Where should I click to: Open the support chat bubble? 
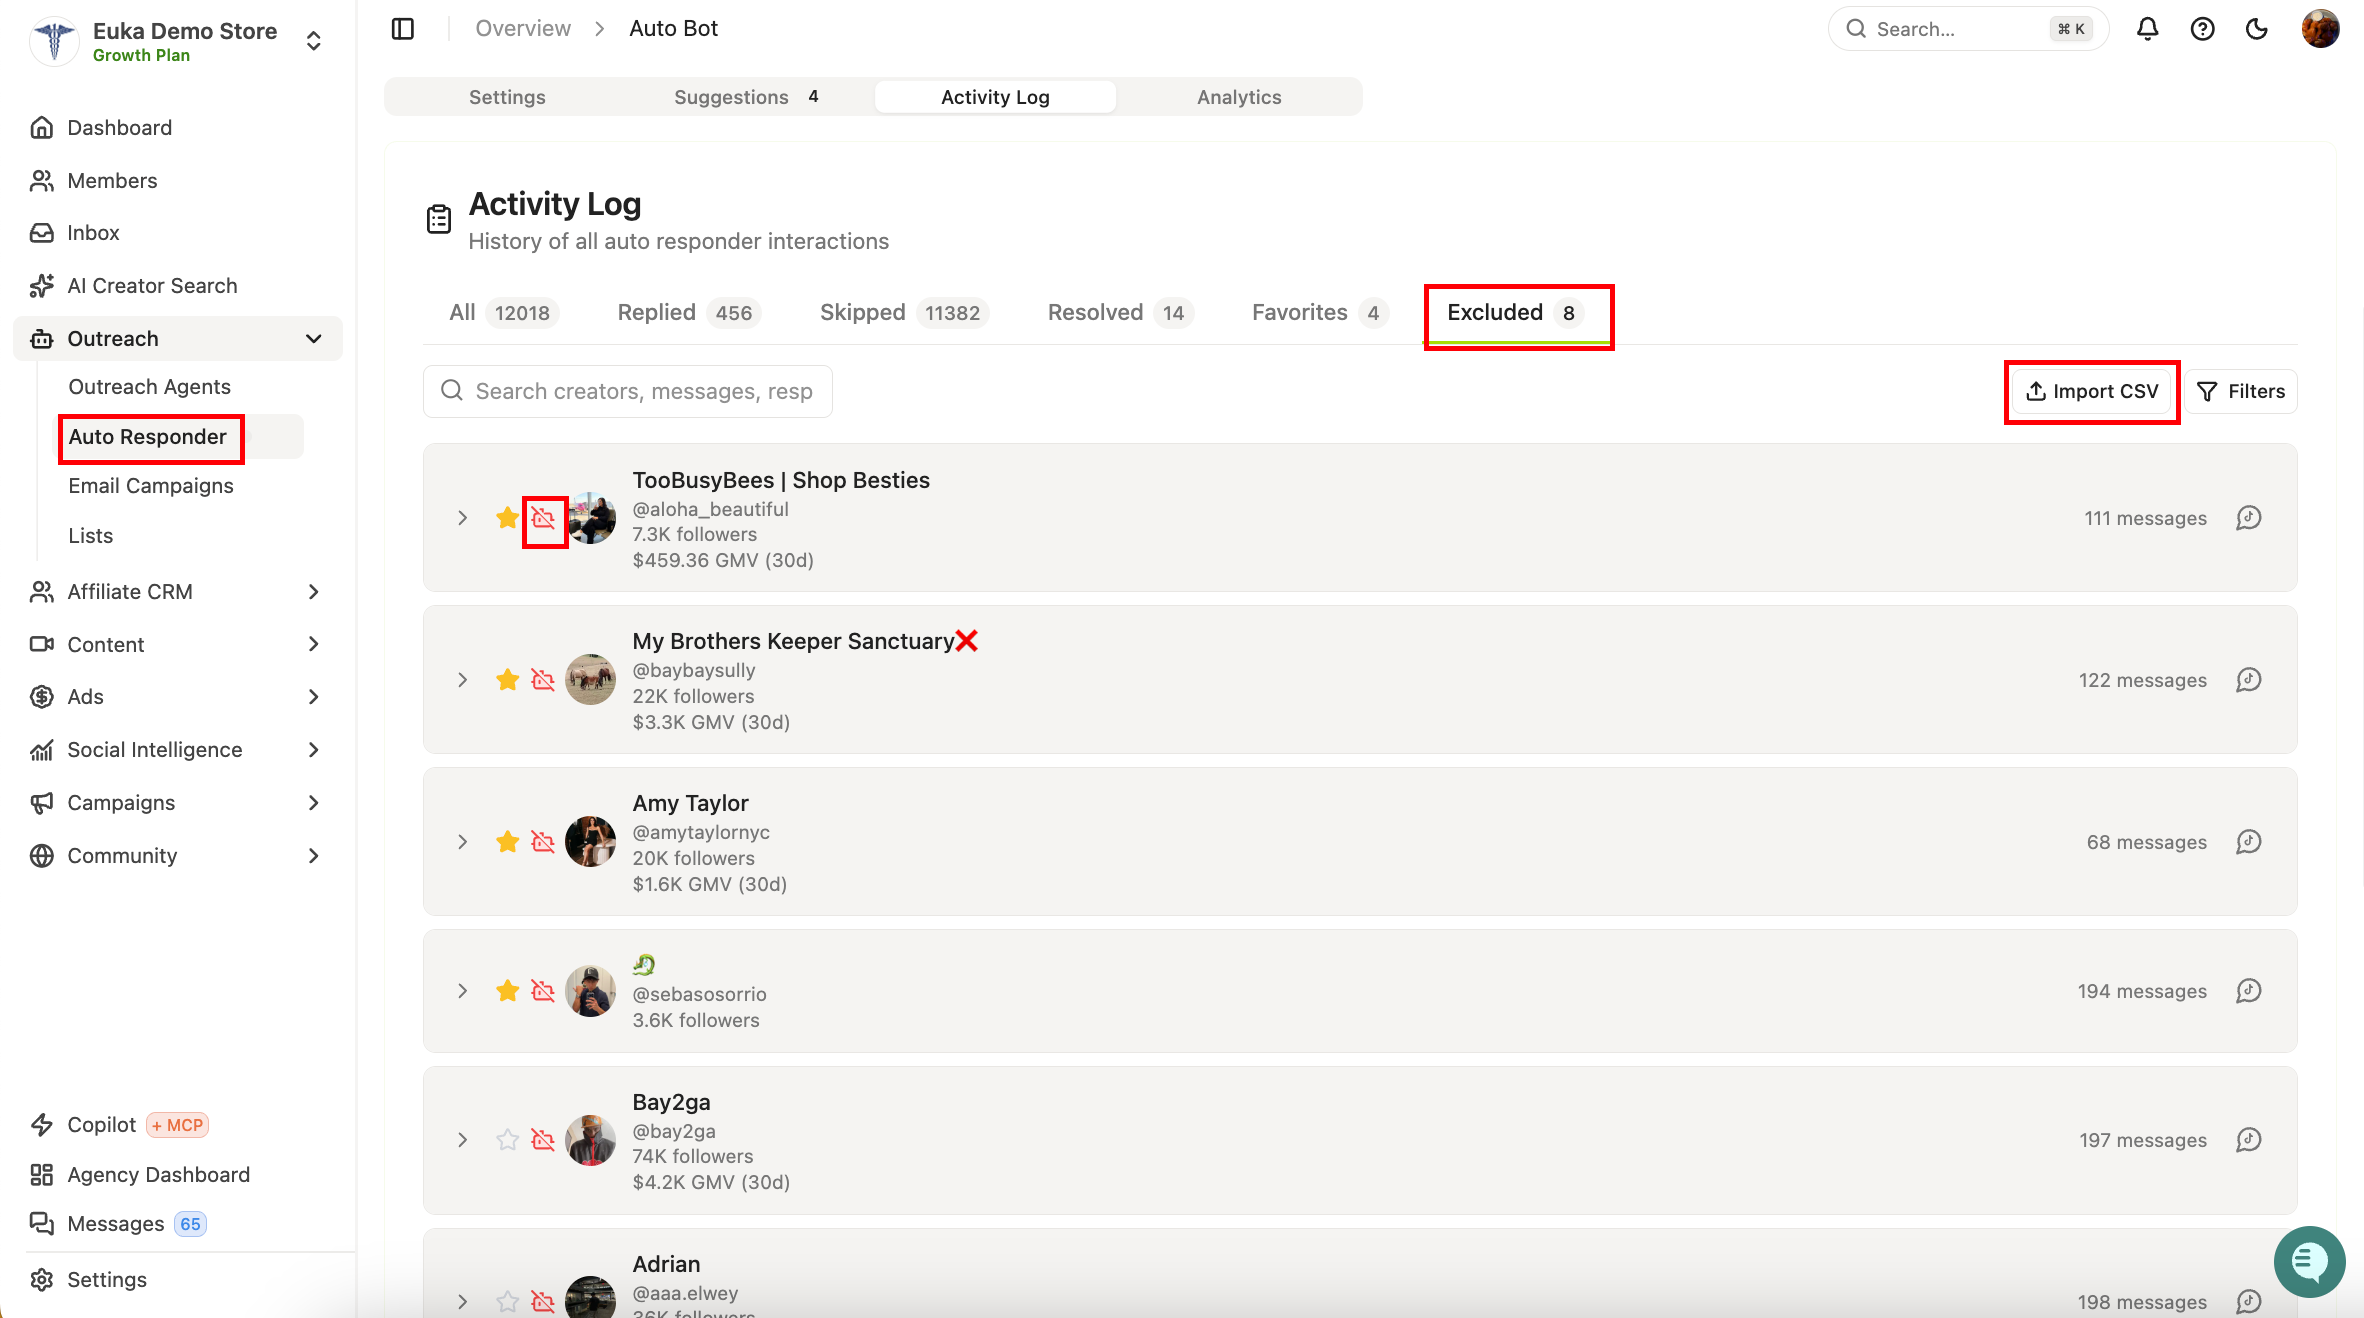2309,1262
